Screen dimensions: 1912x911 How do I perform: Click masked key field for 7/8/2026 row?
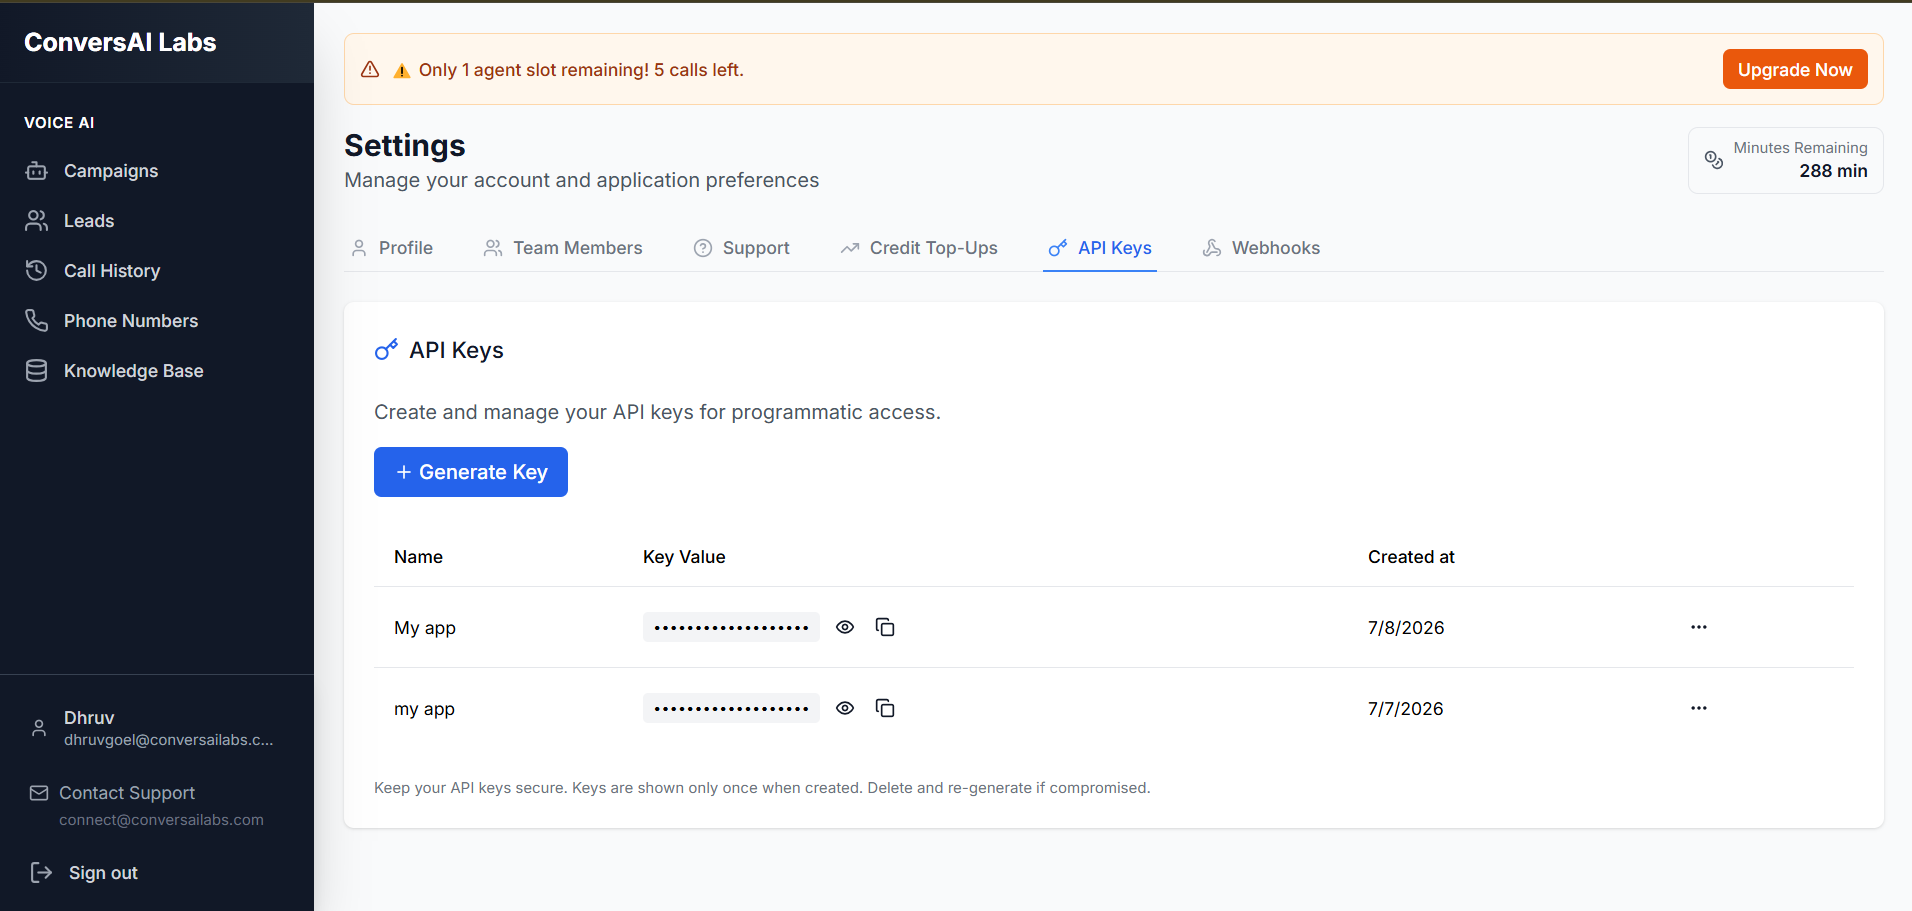click(x=731, y=627)
